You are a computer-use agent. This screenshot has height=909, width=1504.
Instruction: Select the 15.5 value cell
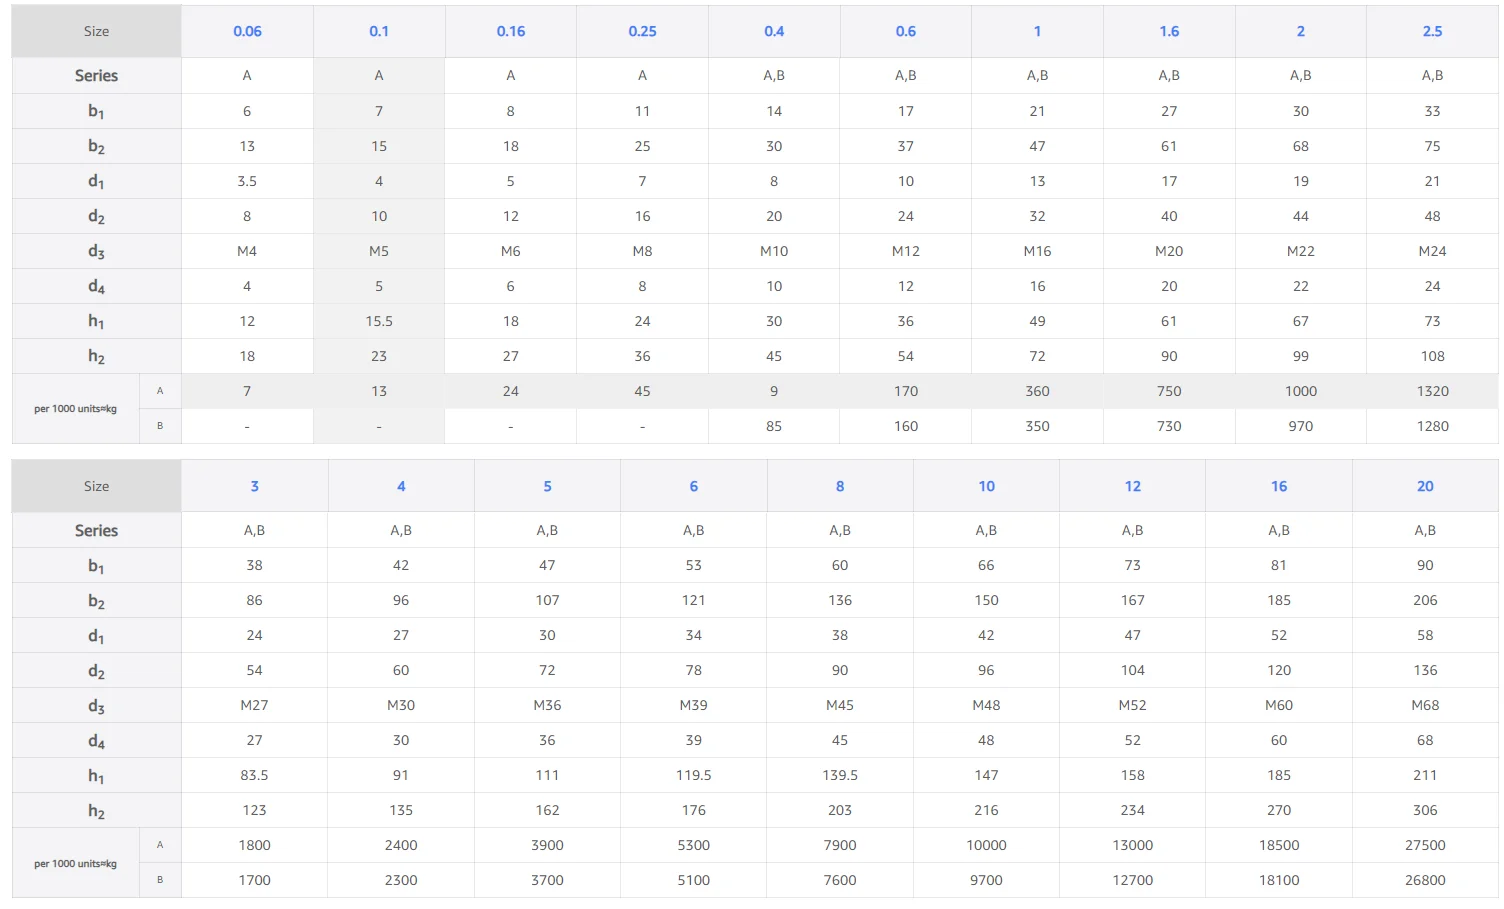[379, 321]
